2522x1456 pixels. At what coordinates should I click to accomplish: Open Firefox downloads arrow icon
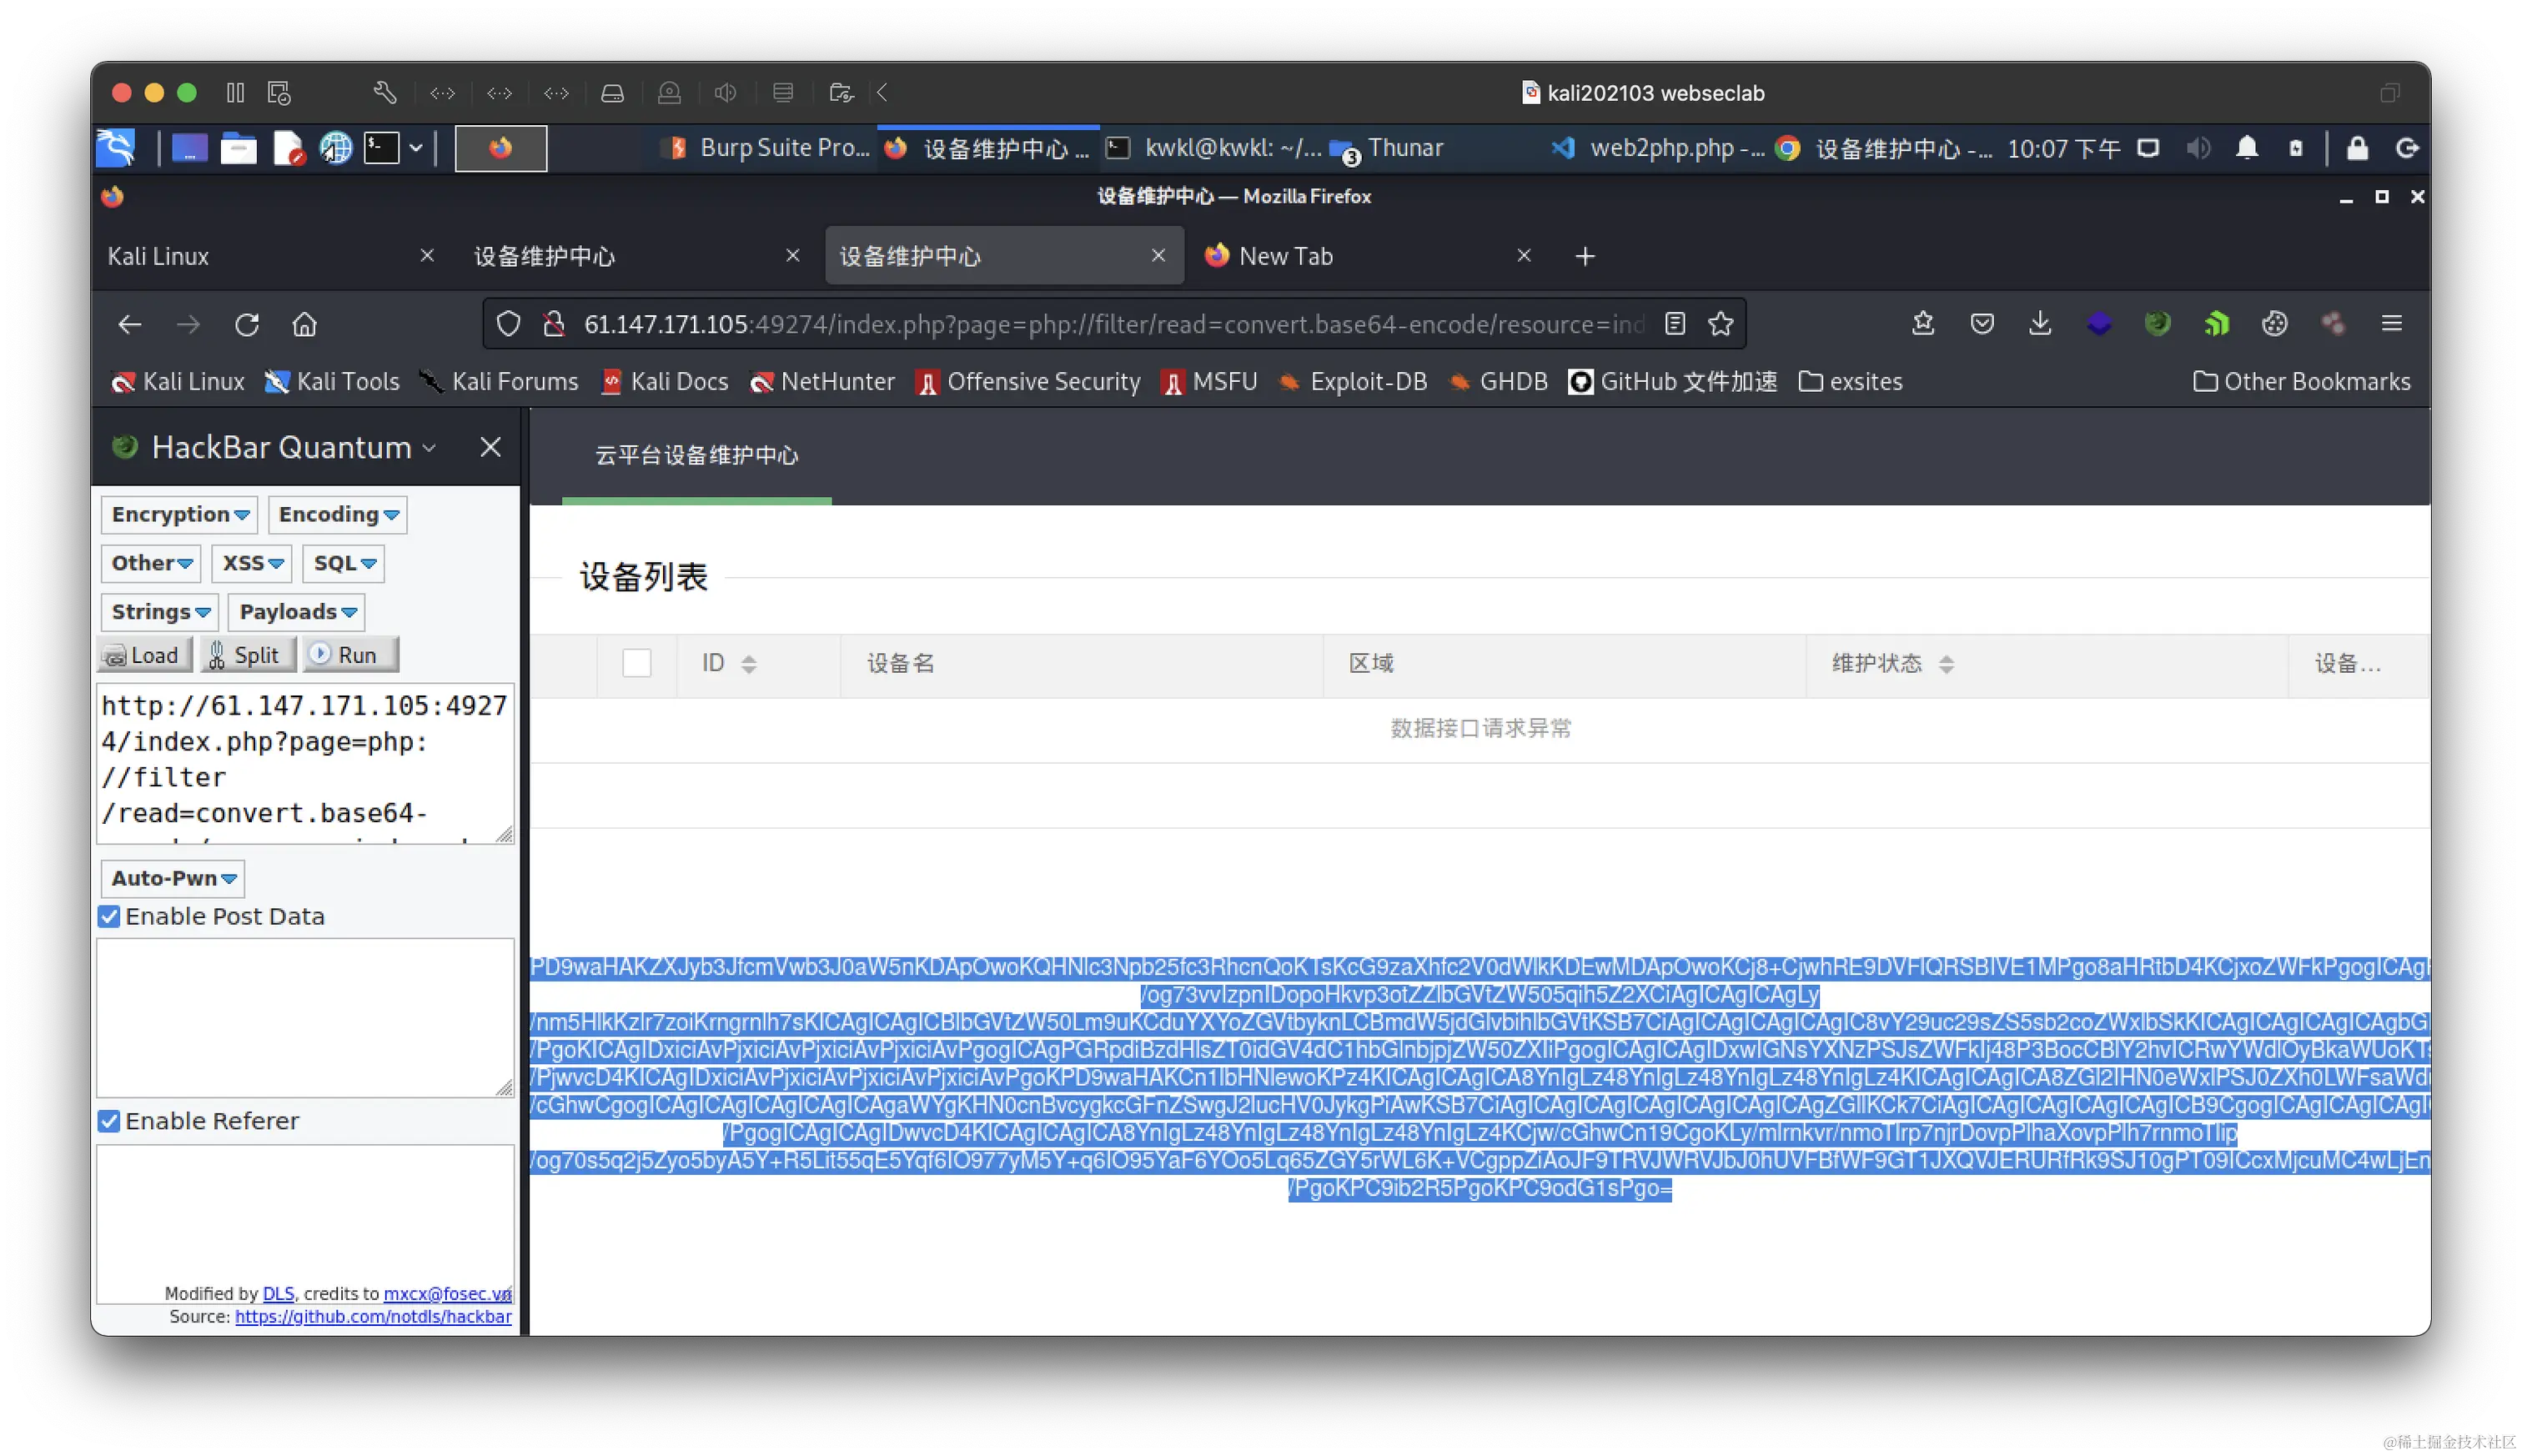point(2040,323)
